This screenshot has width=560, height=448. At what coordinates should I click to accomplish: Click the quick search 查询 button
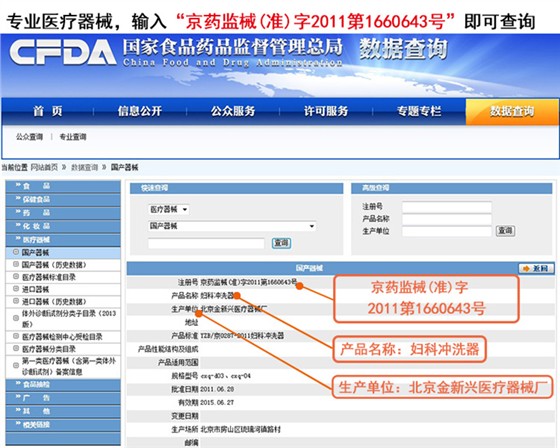(x=281, y=243)
